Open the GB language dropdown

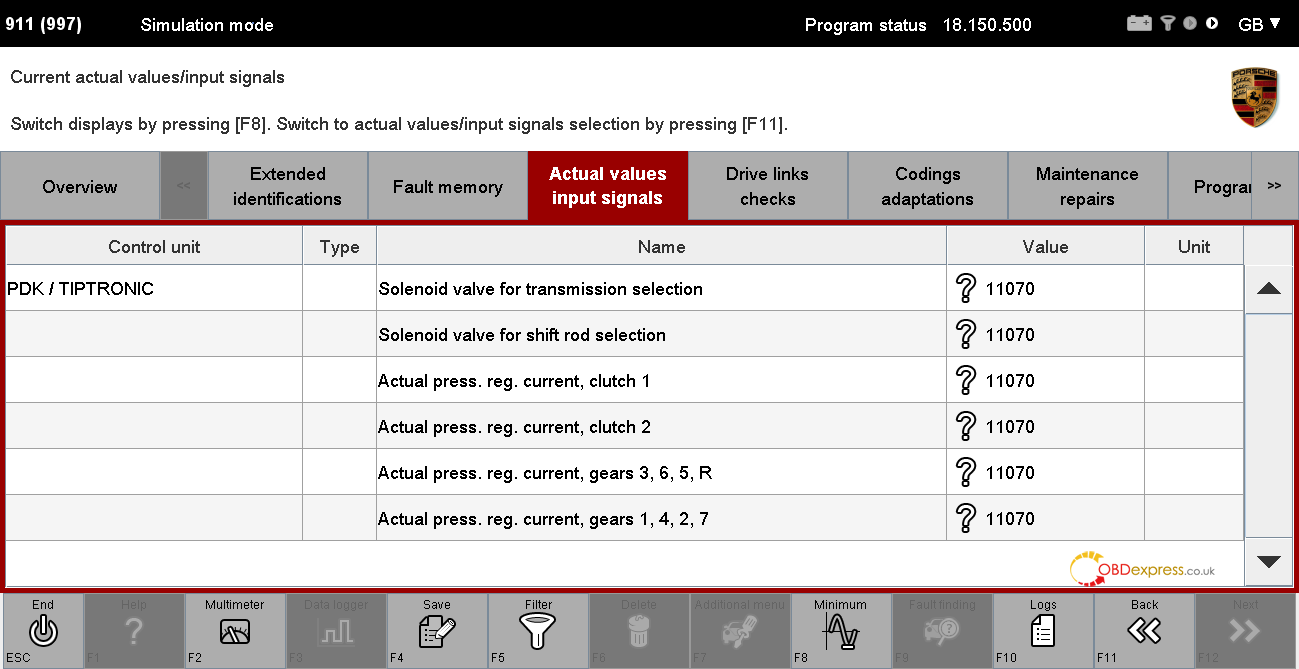click(x=1259, y=24)
